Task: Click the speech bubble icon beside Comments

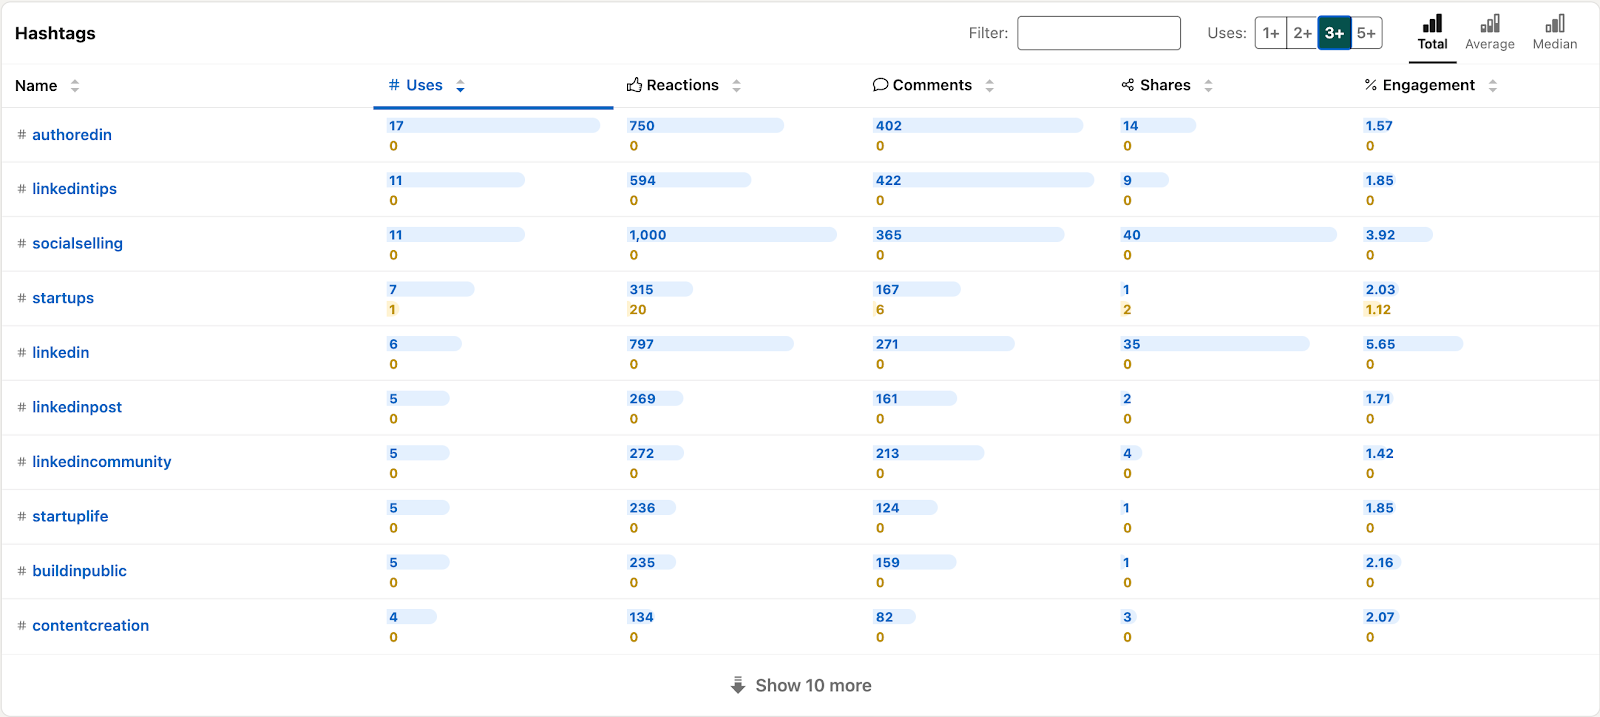Action: click(x=880, y=84)
